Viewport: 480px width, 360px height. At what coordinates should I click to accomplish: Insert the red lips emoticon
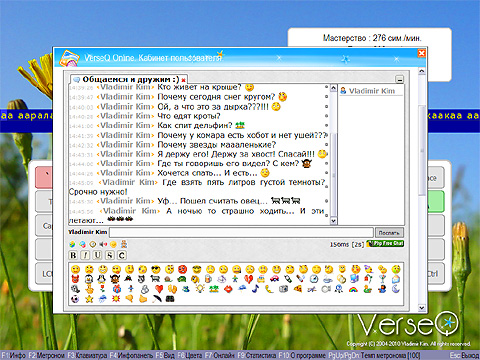[x=228, y=289]
